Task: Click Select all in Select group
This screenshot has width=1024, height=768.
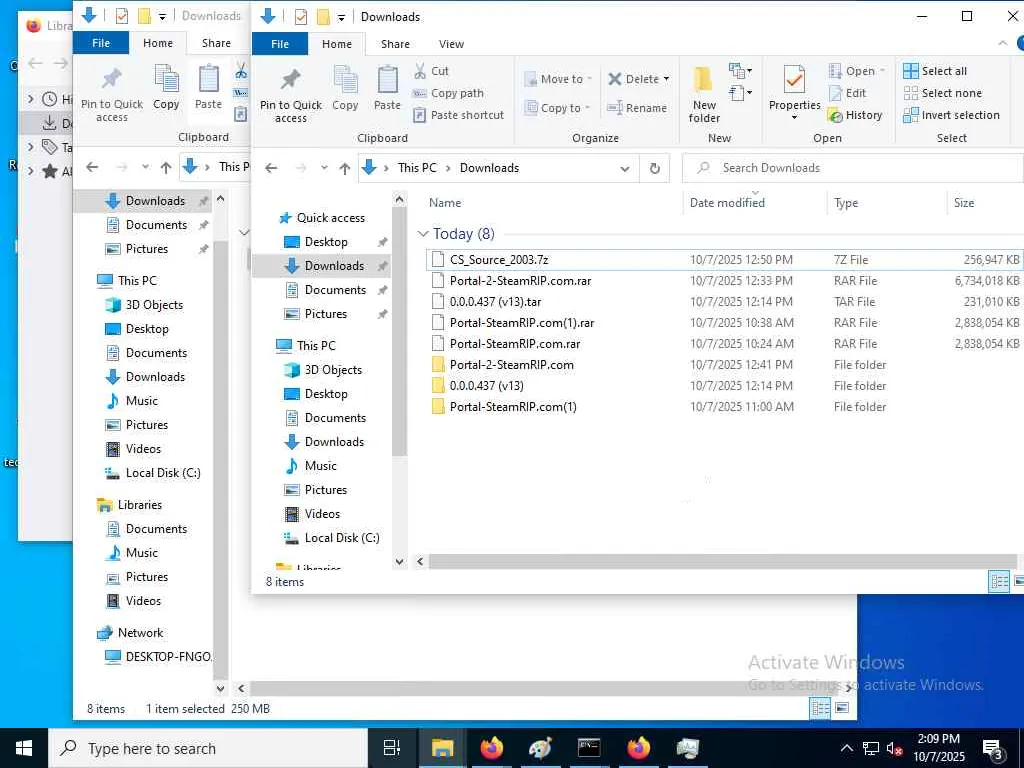Action: (x=935, y=71)
